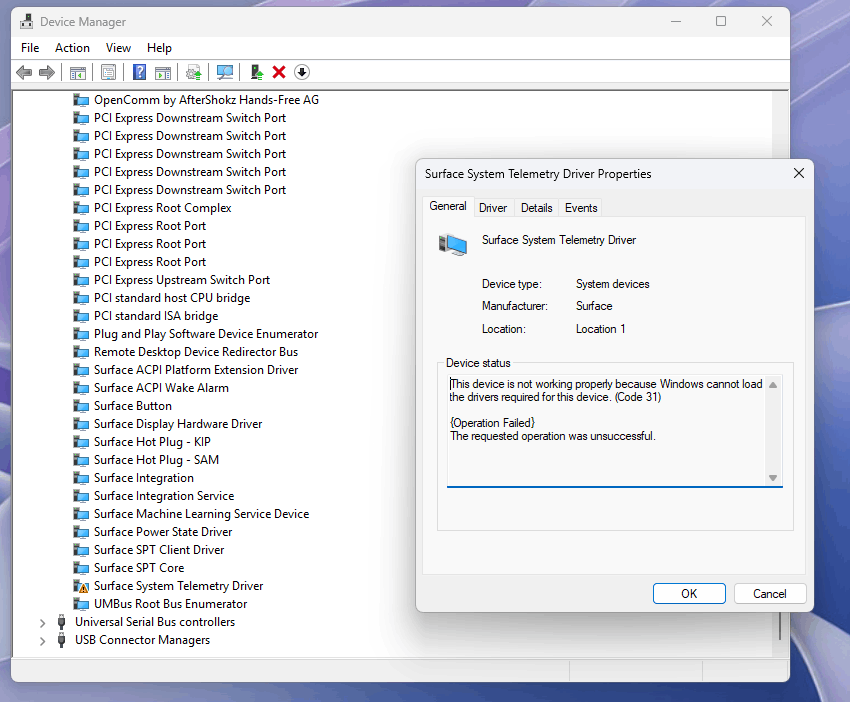The image size is (850, 702).
Task: Click the Forward arrow toolbar icon
Action: pos(47,72)
